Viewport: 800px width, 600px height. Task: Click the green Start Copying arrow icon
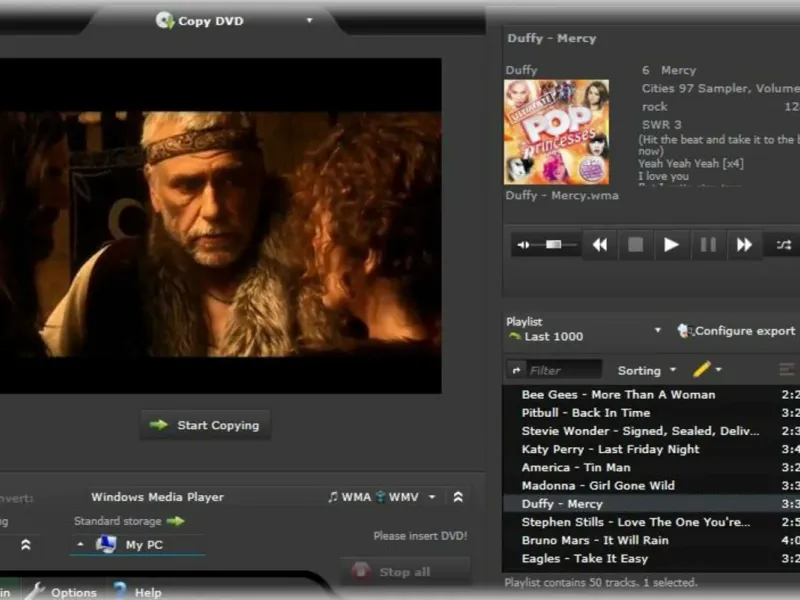tap(159, 424)
